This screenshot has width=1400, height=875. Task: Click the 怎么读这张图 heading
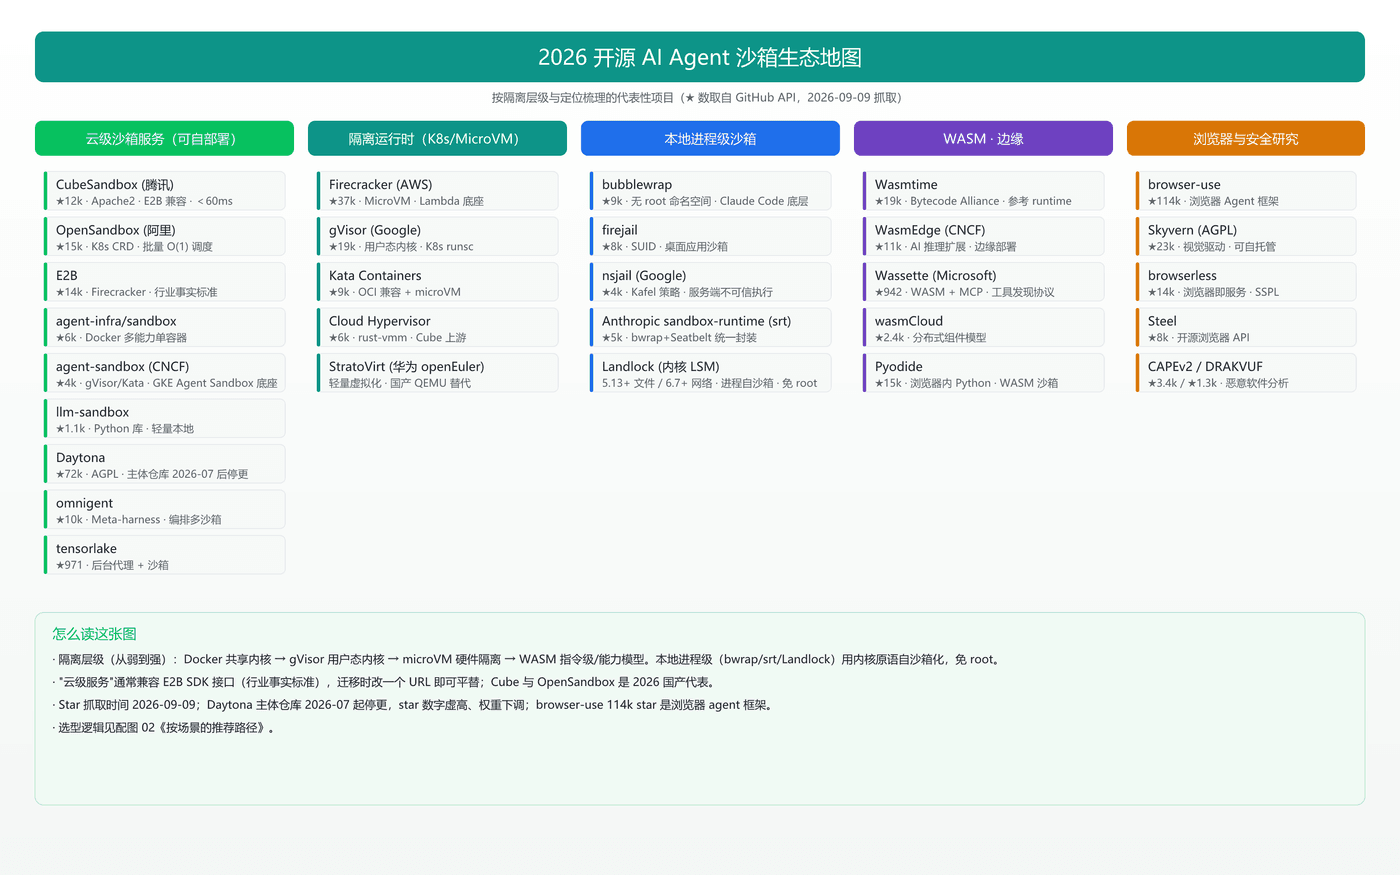94,634
